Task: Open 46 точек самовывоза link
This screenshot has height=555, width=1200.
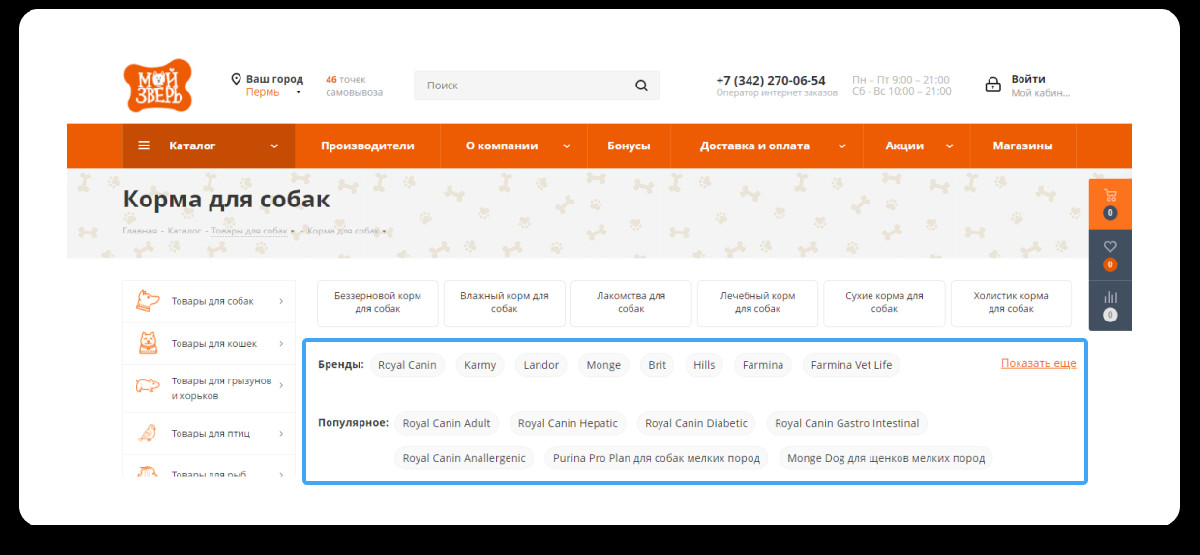Action: click(354, 86)
